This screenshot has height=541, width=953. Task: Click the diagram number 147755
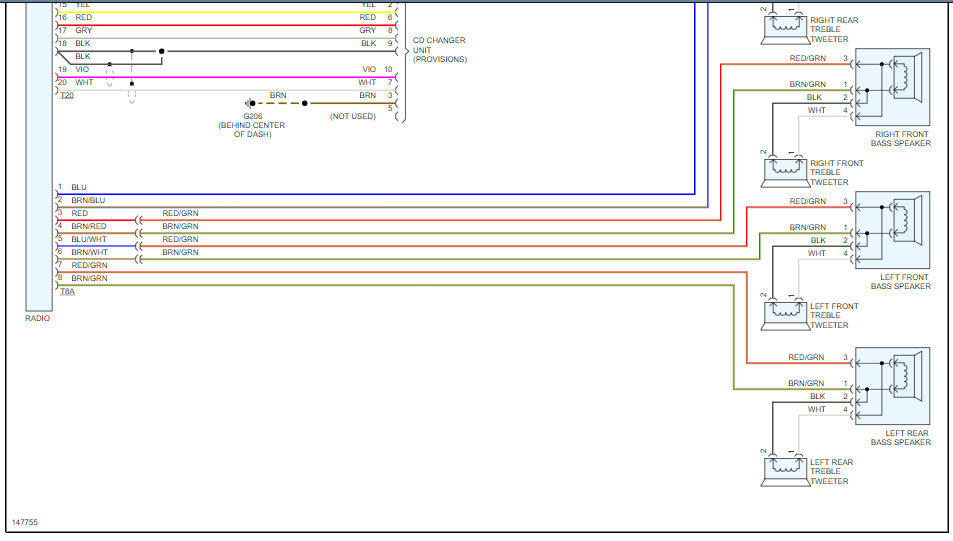[x=25, y=522]
